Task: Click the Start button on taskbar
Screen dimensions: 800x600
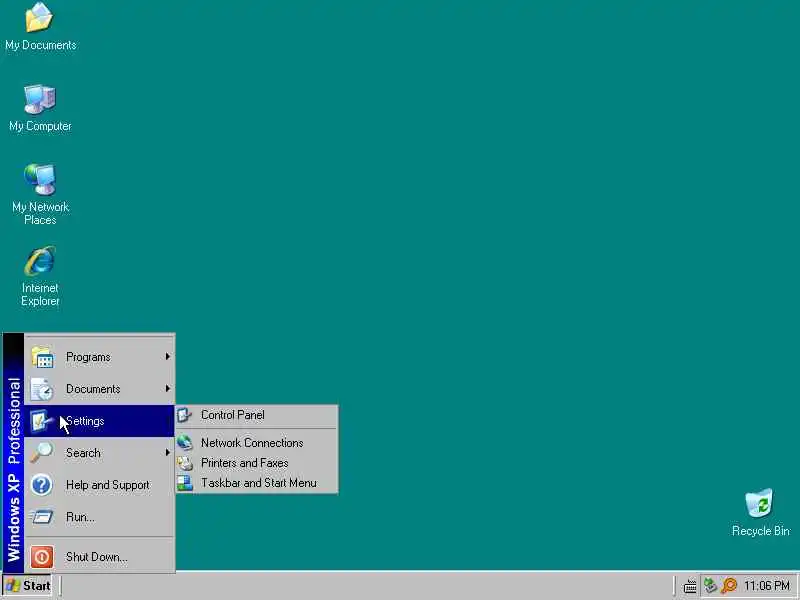Action: 28,586
